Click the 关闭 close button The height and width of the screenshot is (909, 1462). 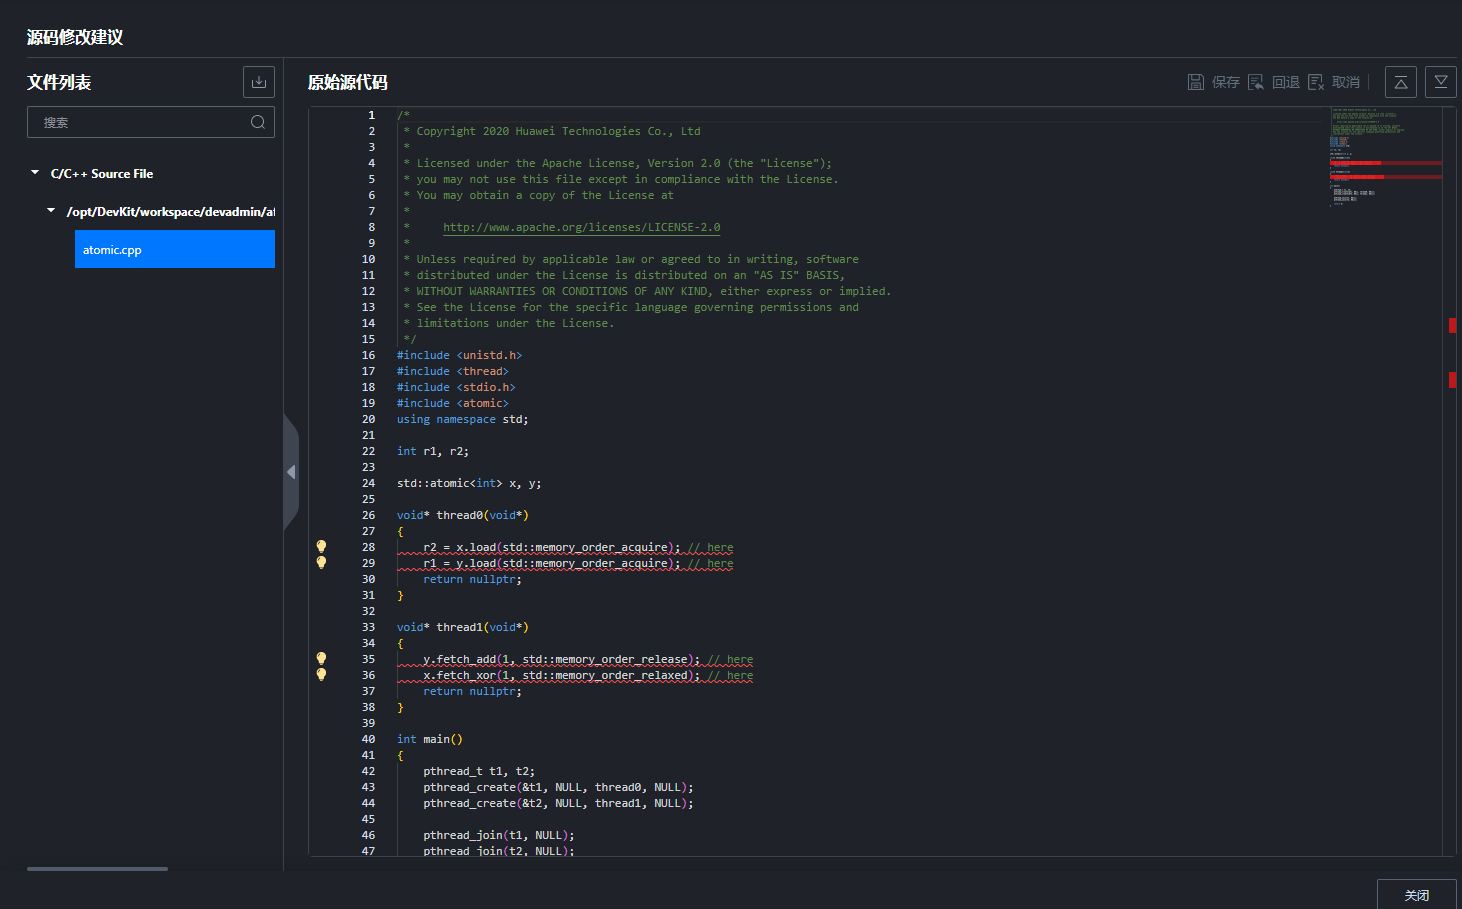click(1417, 895)
